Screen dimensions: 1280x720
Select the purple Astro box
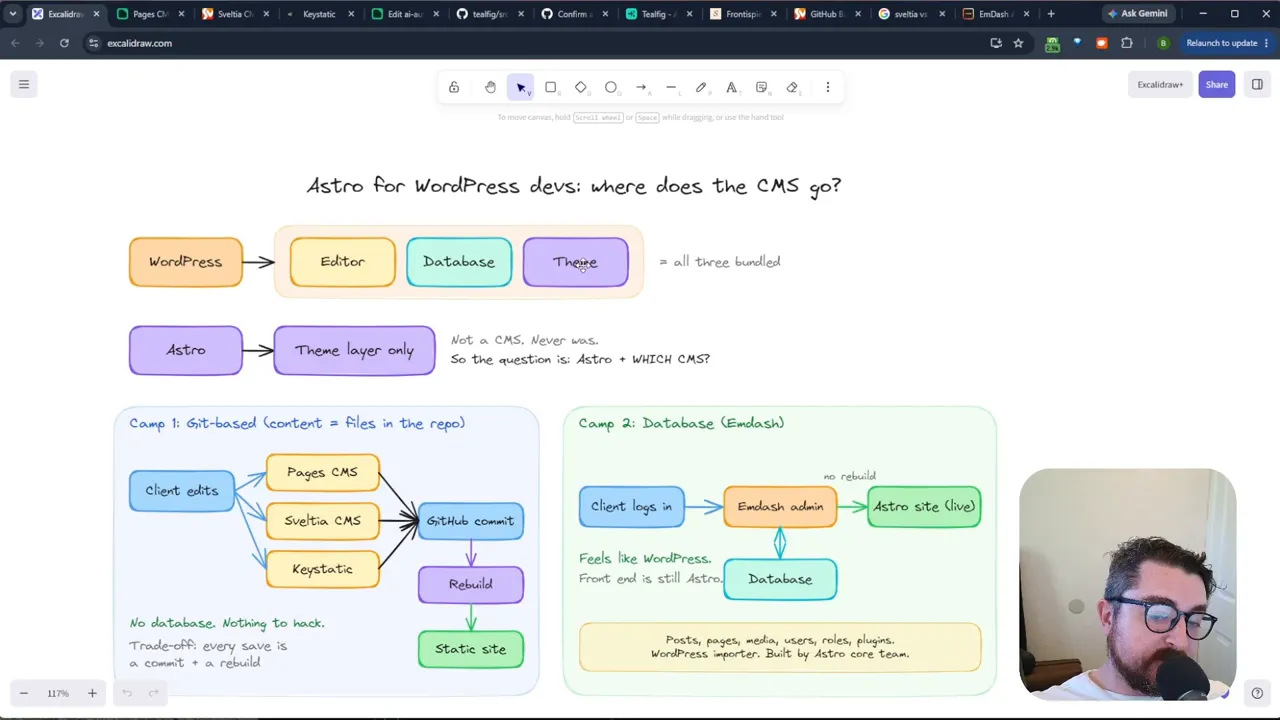[186, 350]
